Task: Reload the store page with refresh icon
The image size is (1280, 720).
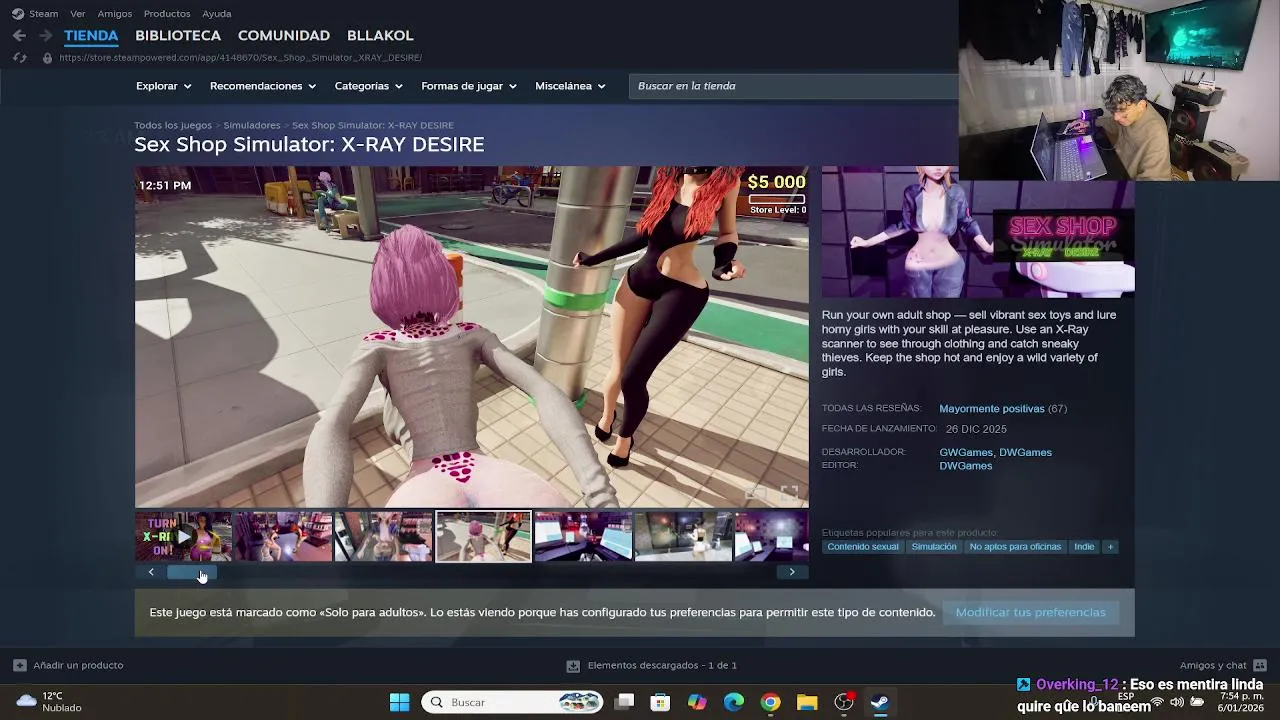Action: coord(19,58)
